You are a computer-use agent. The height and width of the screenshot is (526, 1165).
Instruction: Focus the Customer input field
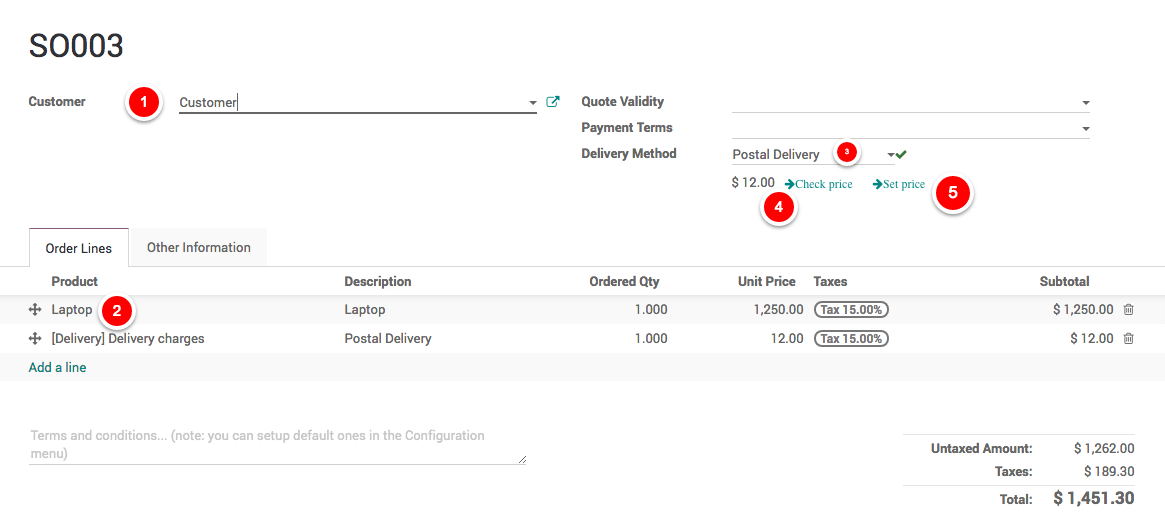coord(350,102)
